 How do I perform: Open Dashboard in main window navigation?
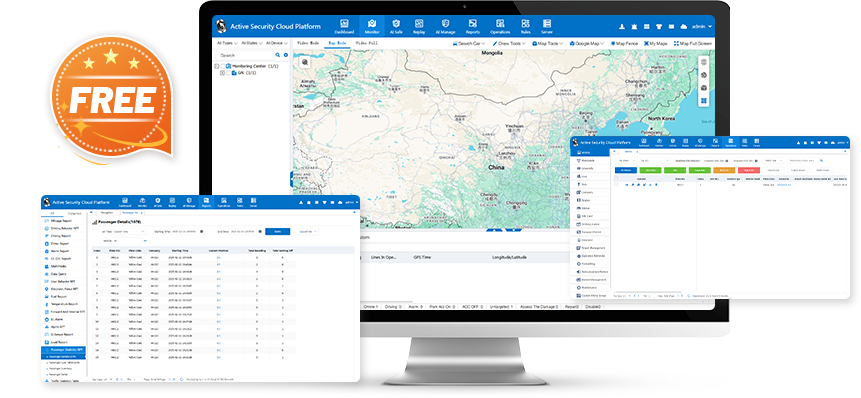344,26
